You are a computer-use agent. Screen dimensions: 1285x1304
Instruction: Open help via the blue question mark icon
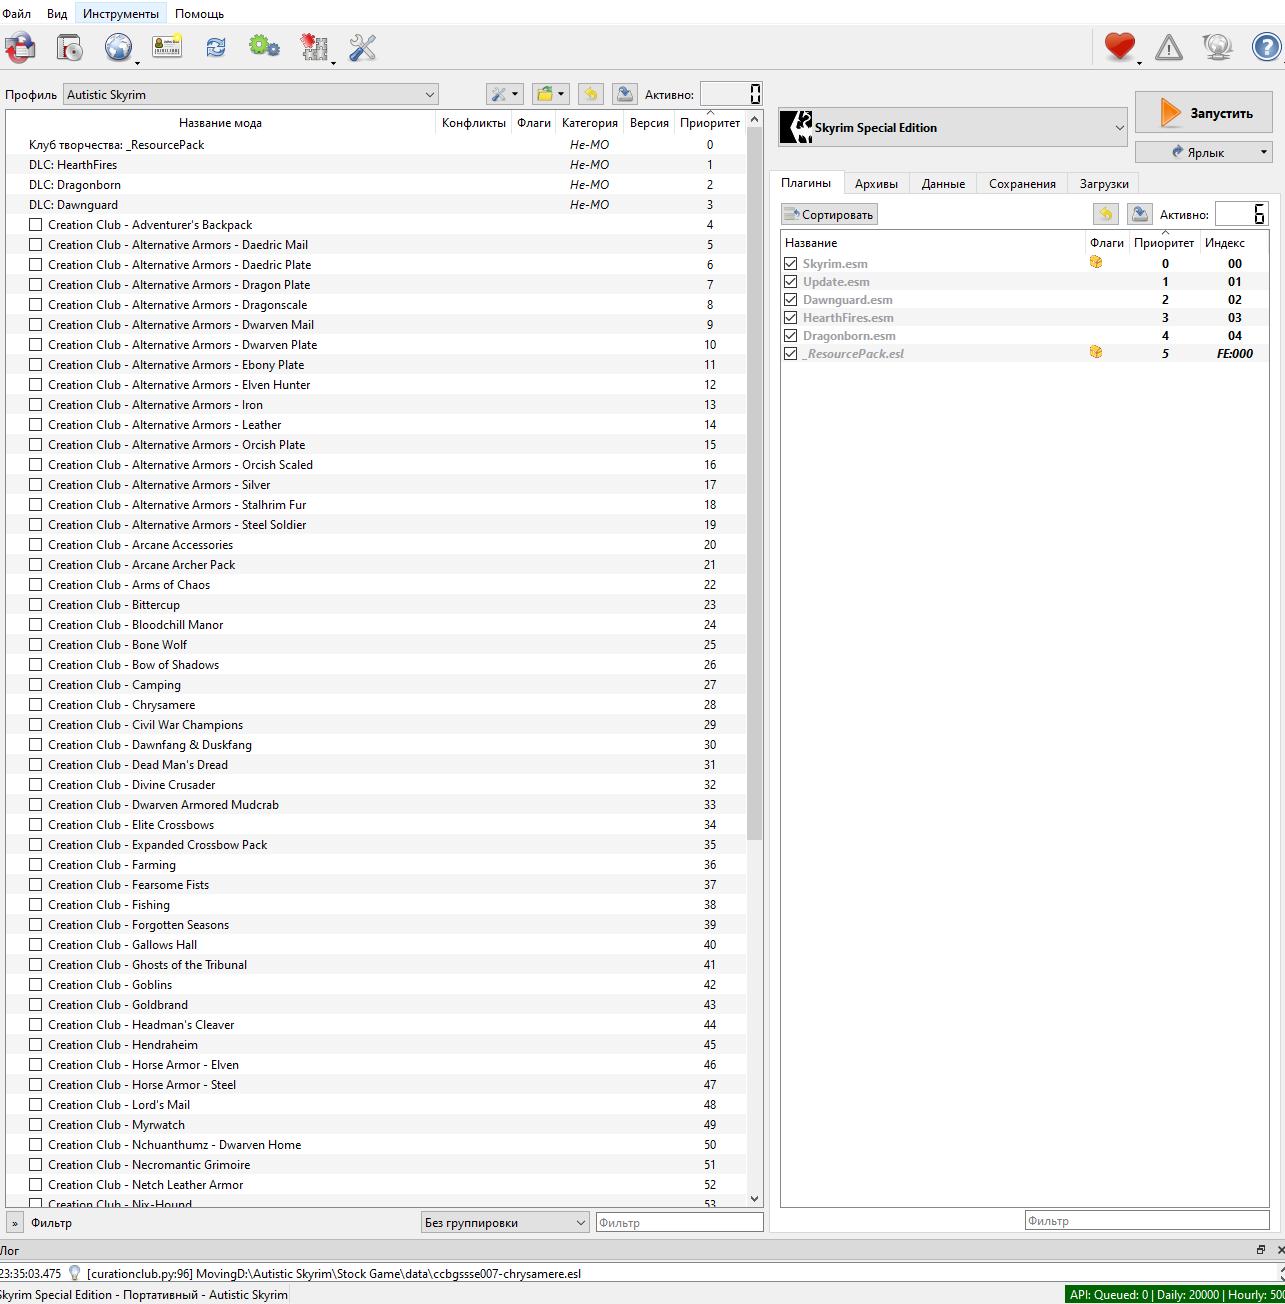(1266, 47)
